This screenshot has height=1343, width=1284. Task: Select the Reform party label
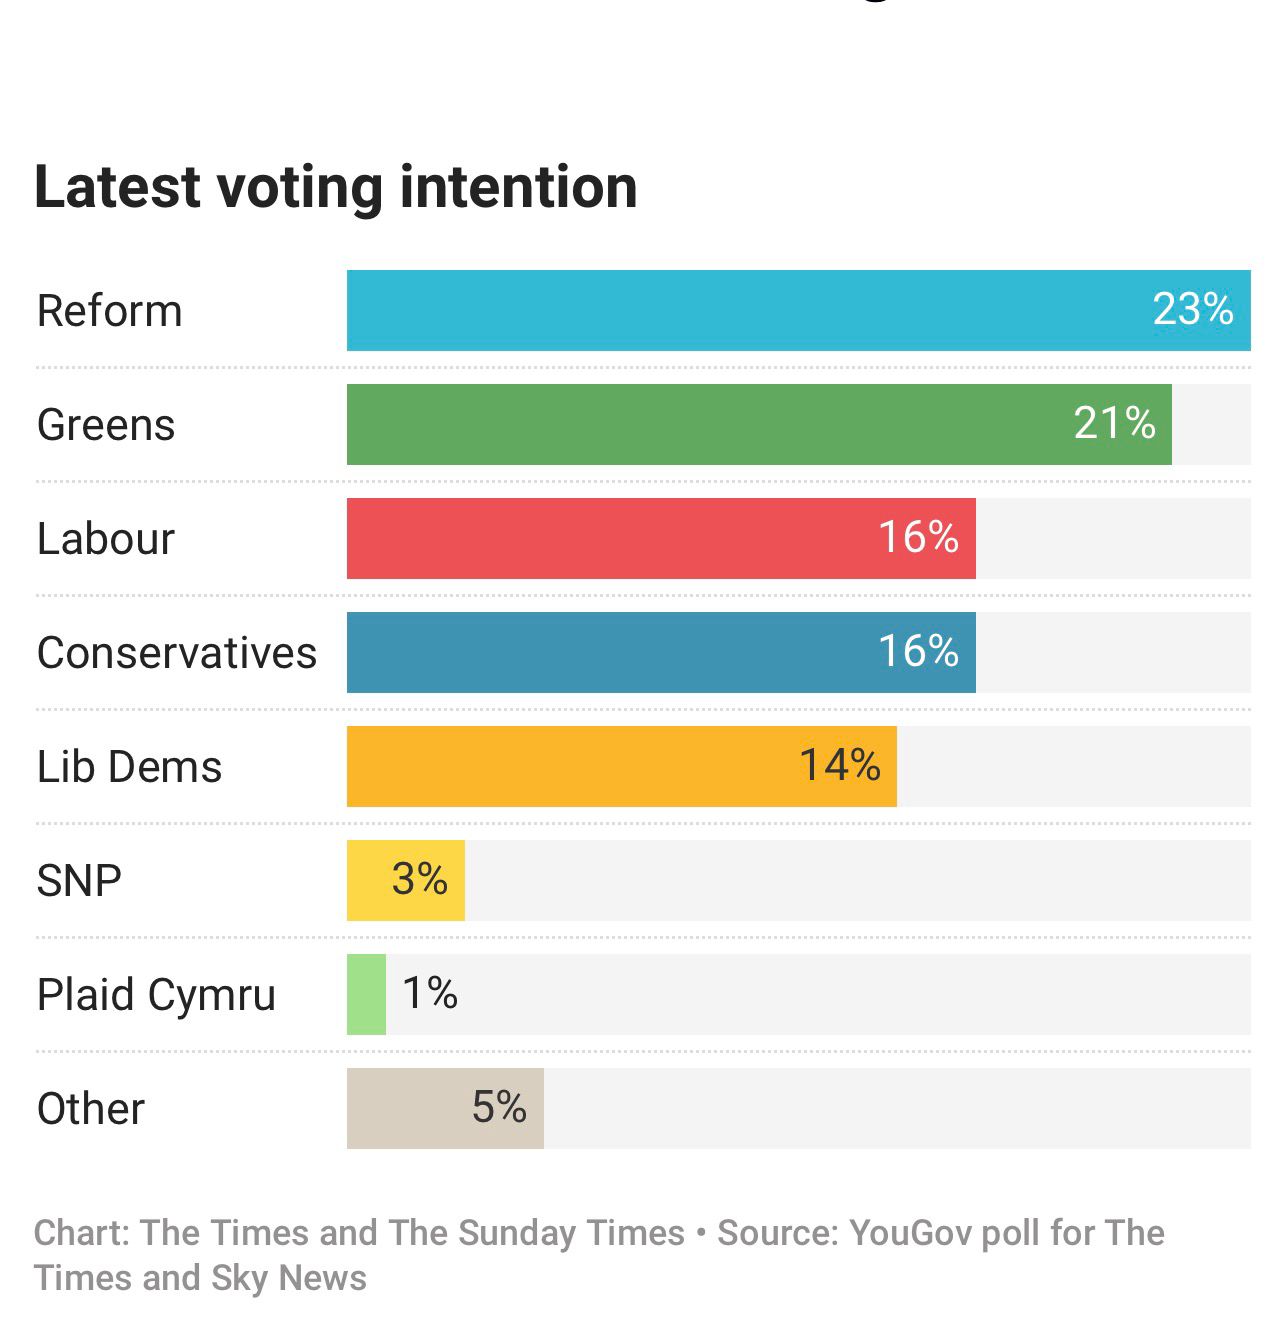coord(110,311)
